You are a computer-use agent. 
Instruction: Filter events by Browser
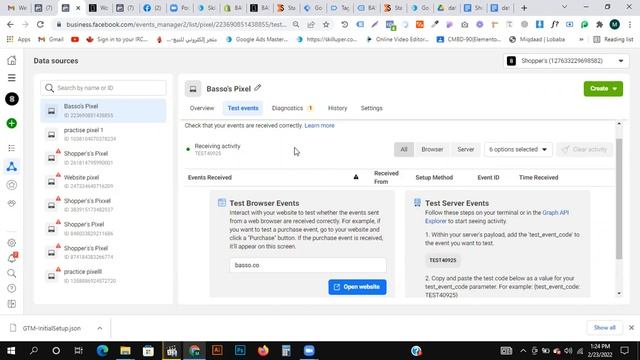click(x=432, y=149)
